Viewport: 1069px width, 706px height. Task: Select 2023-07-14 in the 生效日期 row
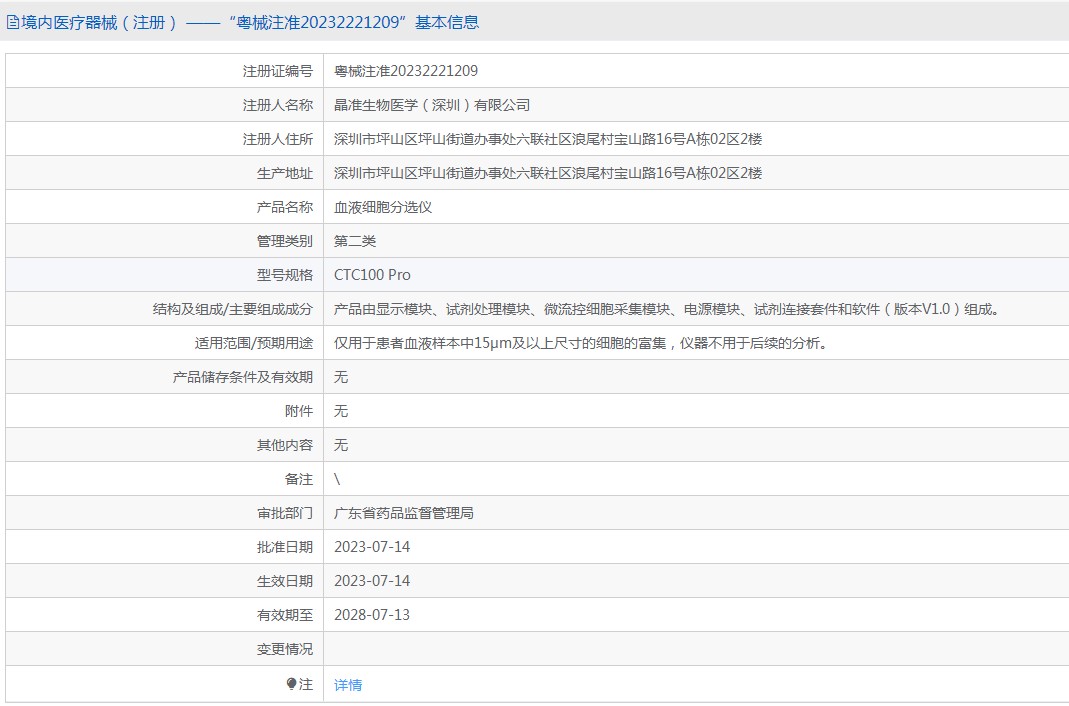[x=372, y=581]
